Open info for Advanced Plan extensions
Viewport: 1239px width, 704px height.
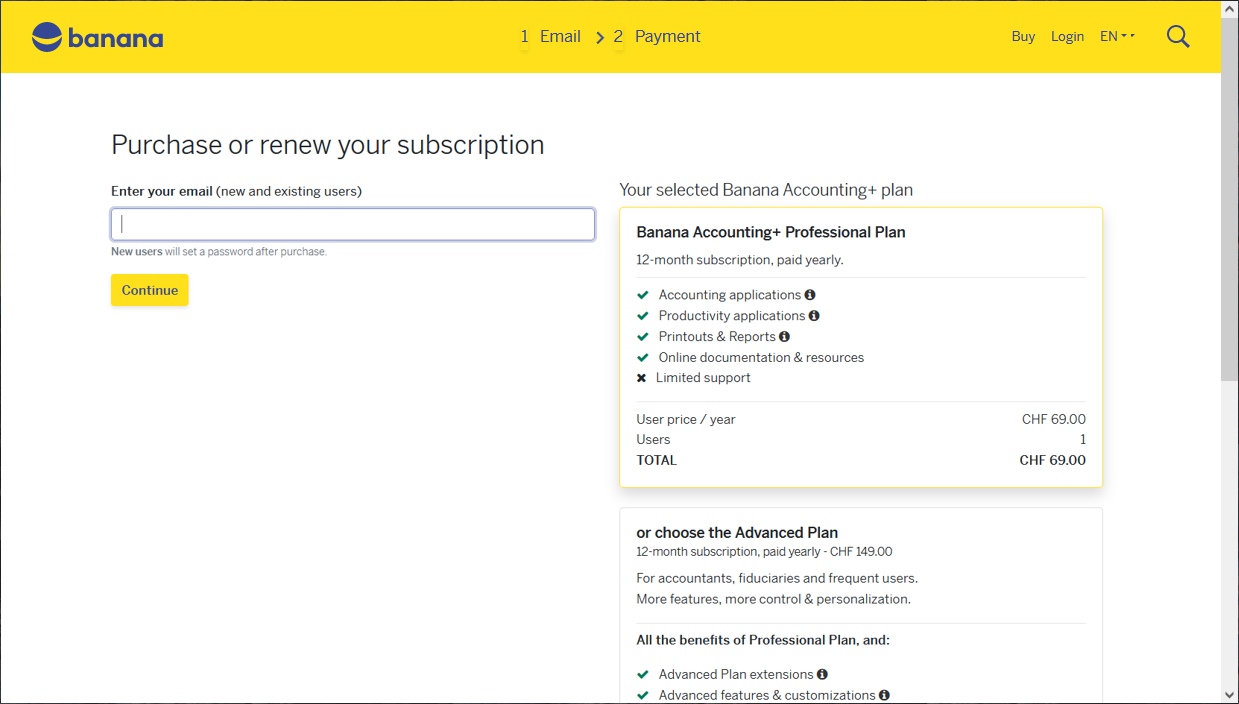[x=823, y=674]
